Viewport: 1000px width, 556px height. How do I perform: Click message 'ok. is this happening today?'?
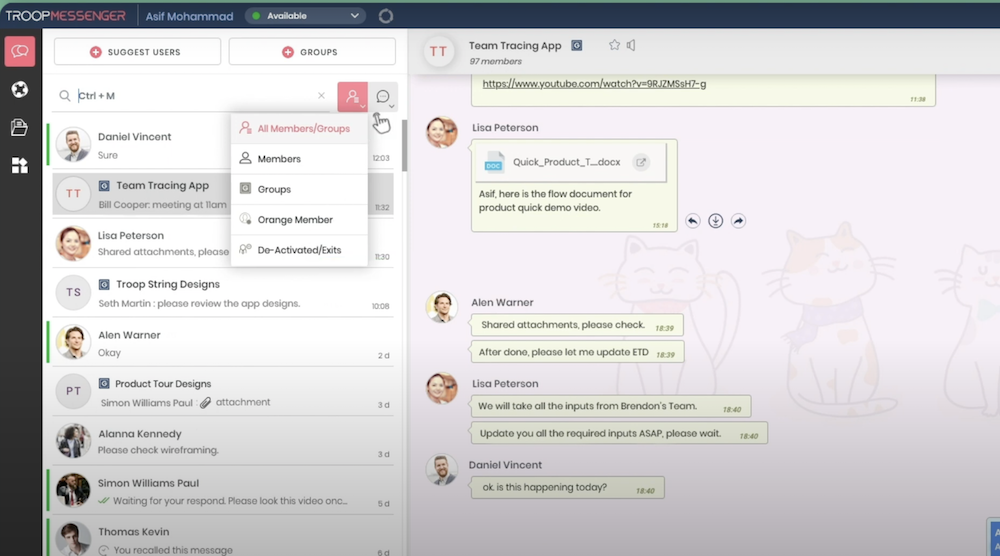click(x=568, y=488)
